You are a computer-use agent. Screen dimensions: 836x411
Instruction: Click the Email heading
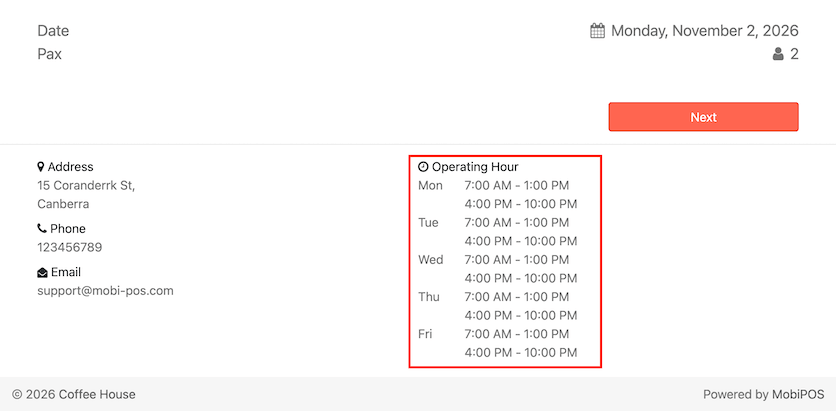coord(66,272)
